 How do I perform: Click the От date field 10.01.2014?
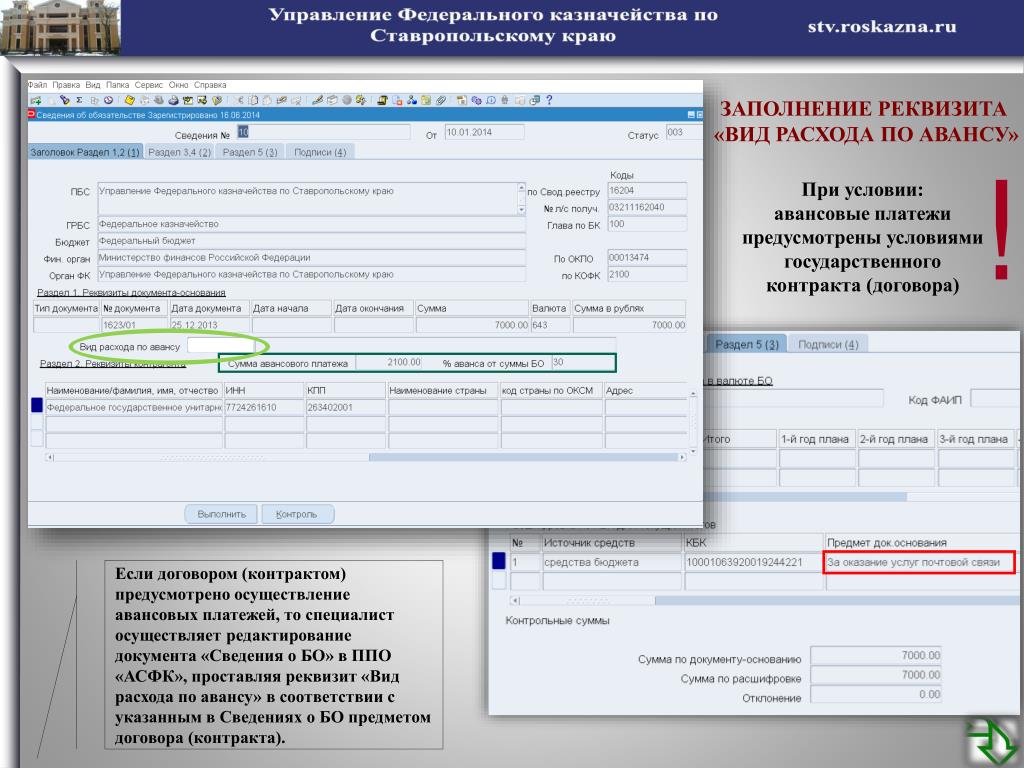click(x=484, y=132)
